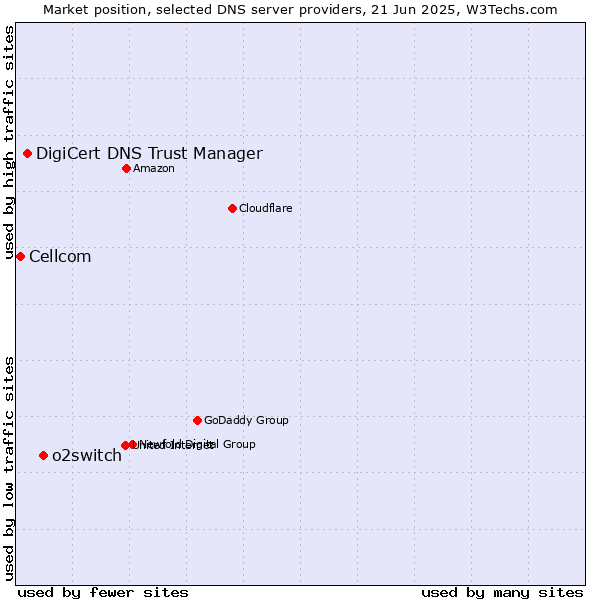
Task: Select the 'Cellcom' label text
Action: [60, 256]
